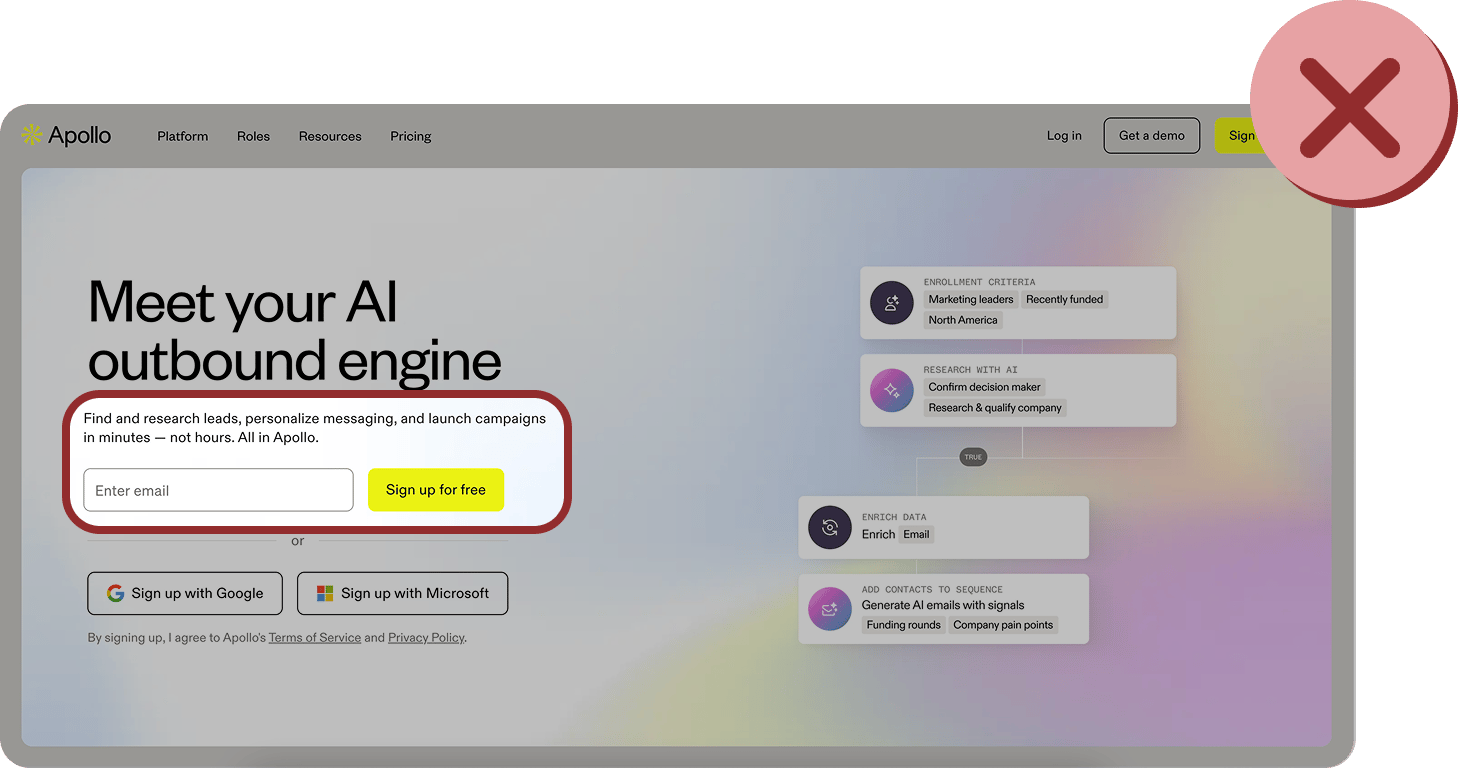Click Sign up with Microsoft
The width and height of the screenshot is (1458, 768).
click(x=403, y=593)
